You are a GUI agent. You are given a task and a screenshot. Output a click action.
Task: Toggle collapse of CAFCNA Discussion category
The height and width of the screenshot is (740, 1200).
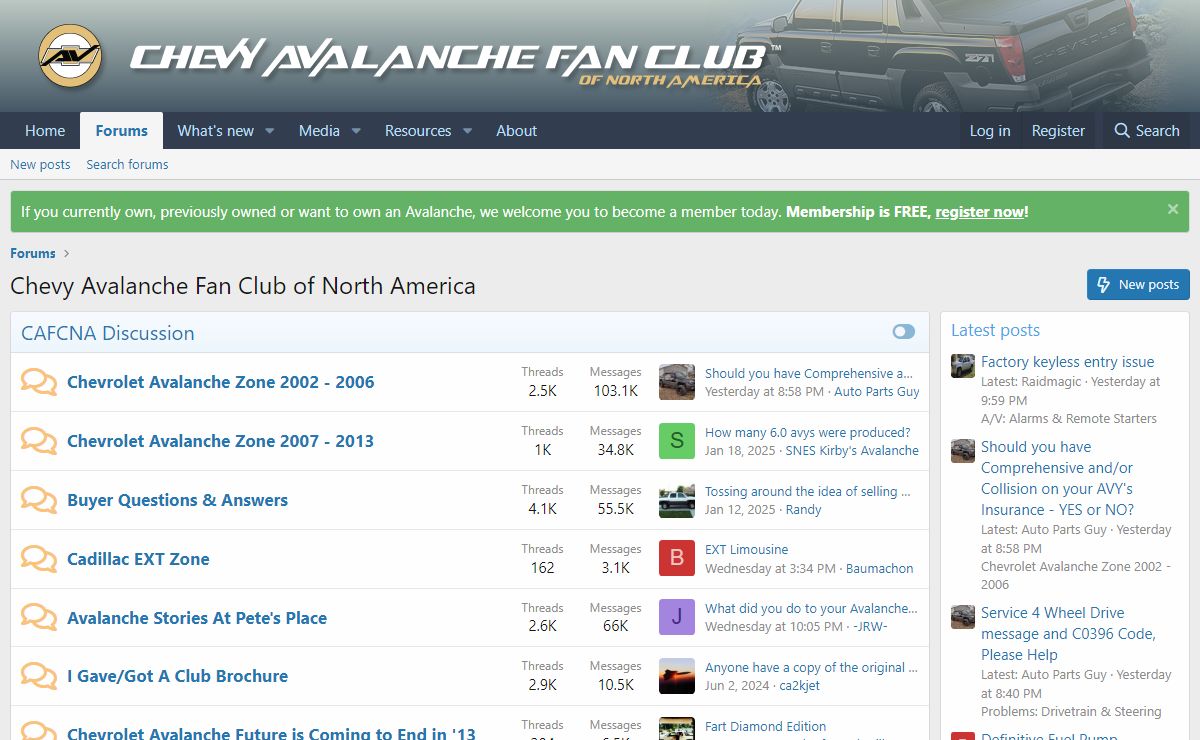tap(904, 332)
